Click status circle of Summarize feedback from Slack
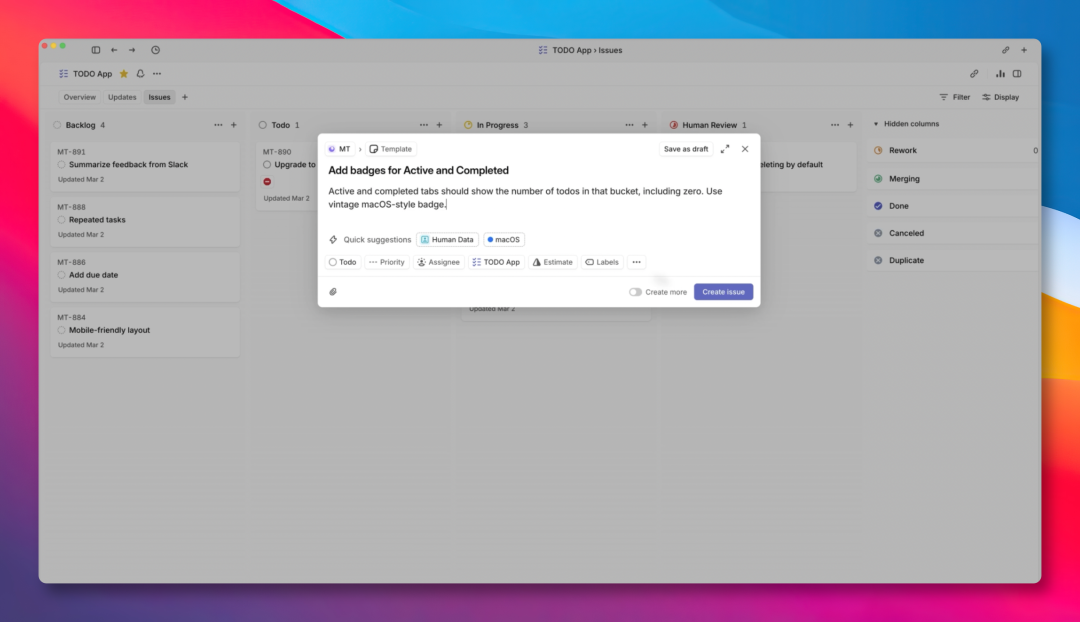1080x622 pixels. 61,165
